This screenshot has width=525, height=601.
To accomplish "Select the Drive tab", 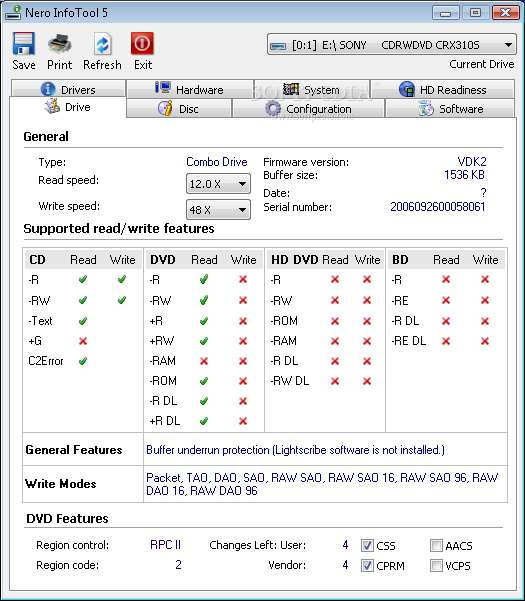I will [68, 107].
